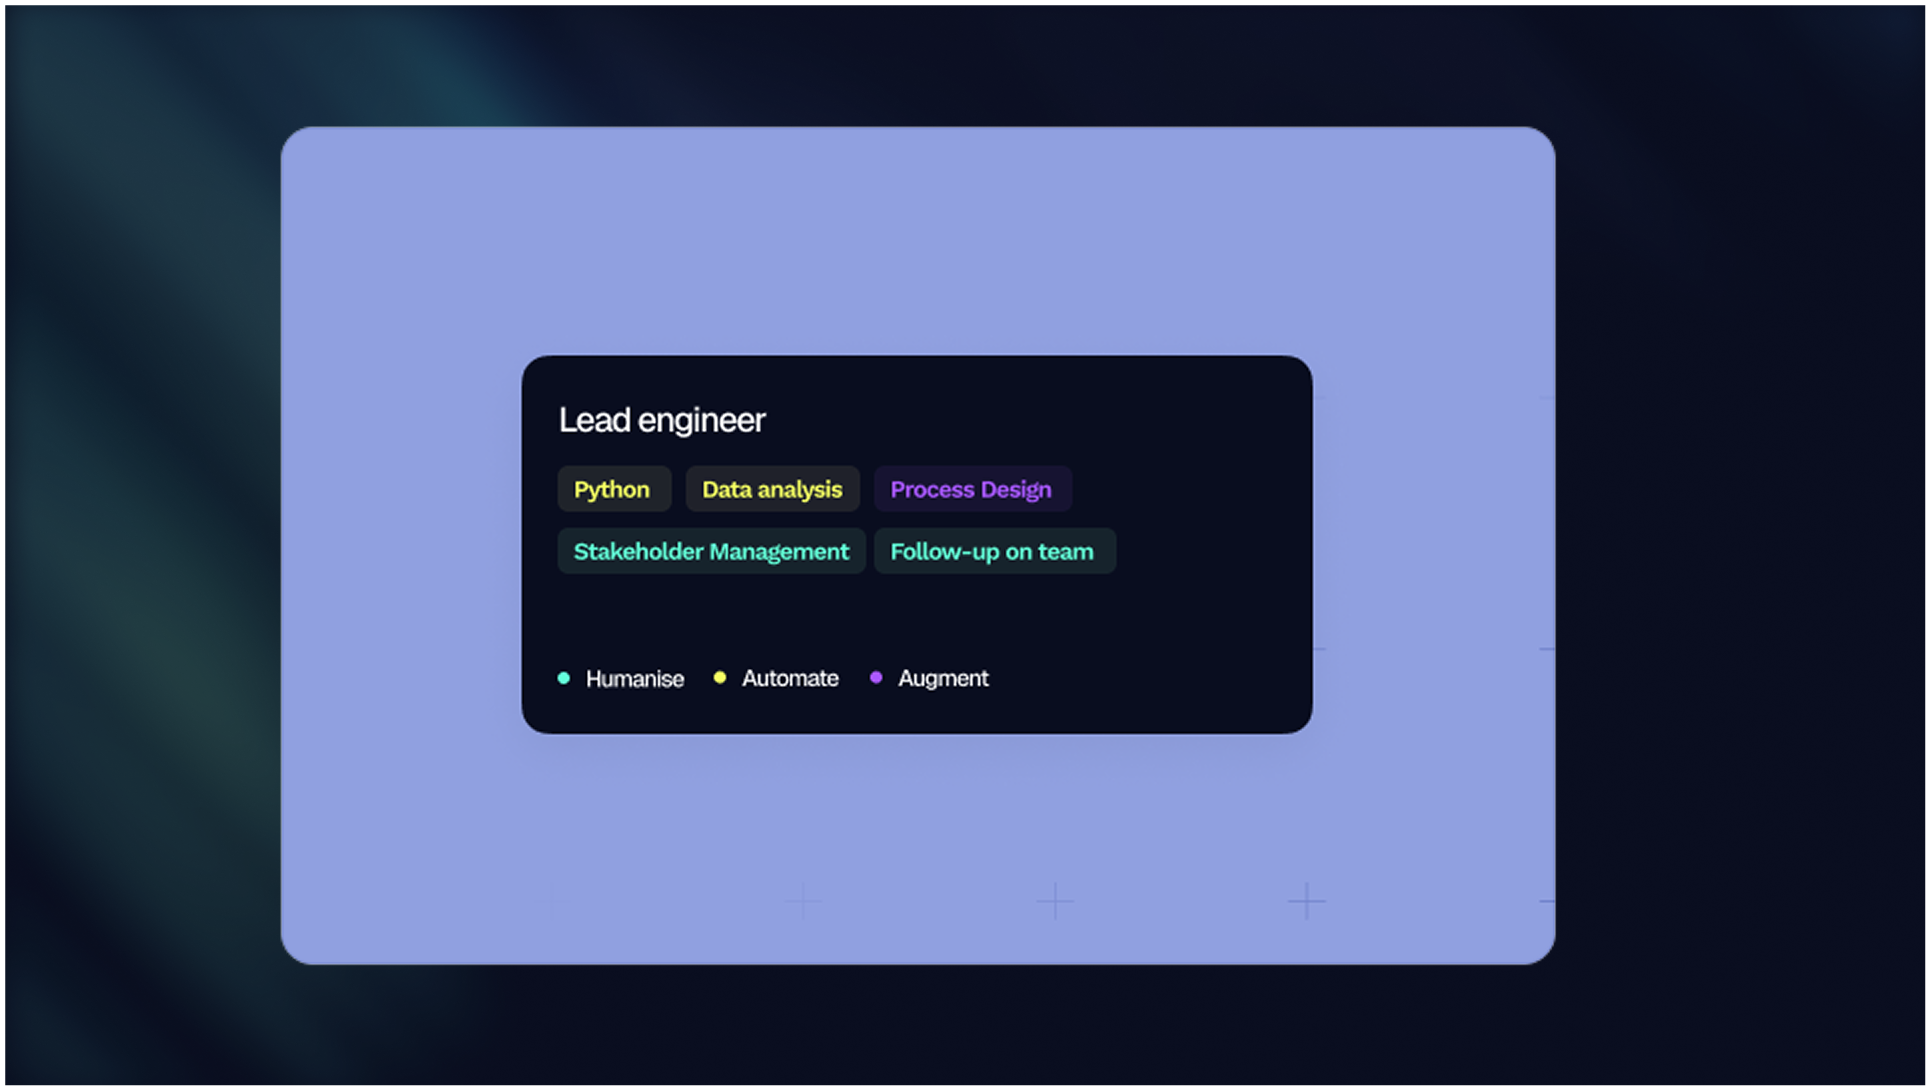
Task: Select the Augment legend label
Action: 943,679
